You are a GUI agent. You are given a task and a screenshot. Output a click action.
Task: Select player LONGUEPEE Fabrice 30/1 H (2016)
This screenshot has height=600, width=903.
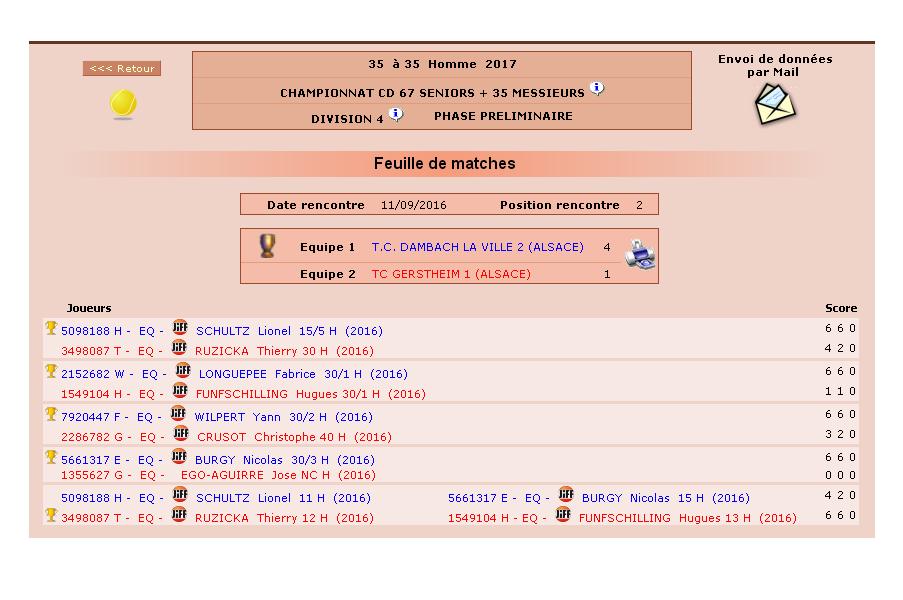pyautogui.click(x=303, y=374)
